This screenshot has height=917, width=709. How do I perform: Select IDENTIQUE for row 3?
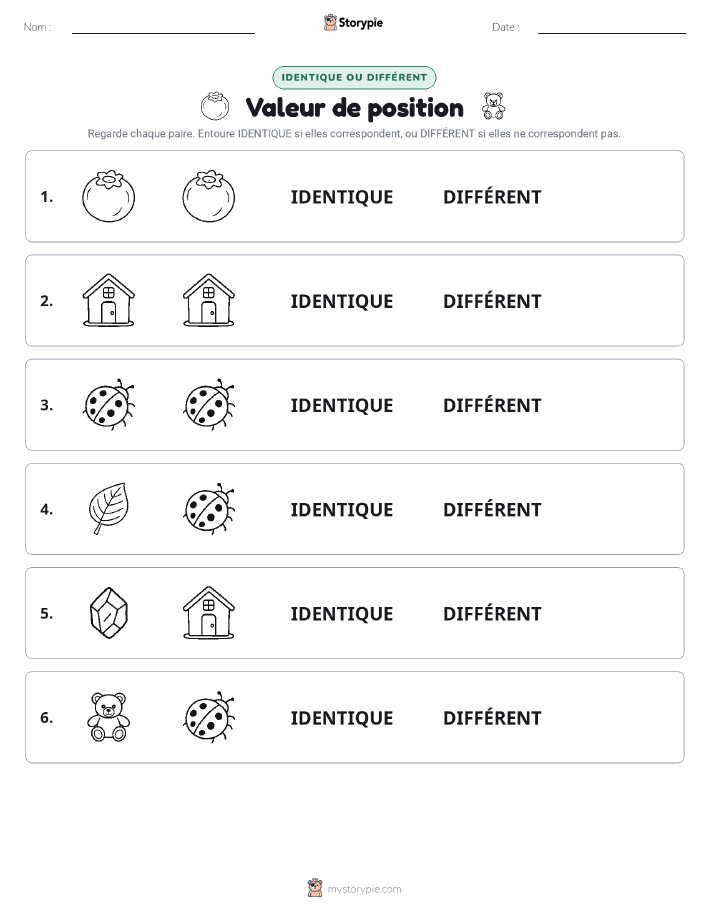click(342, 405)
